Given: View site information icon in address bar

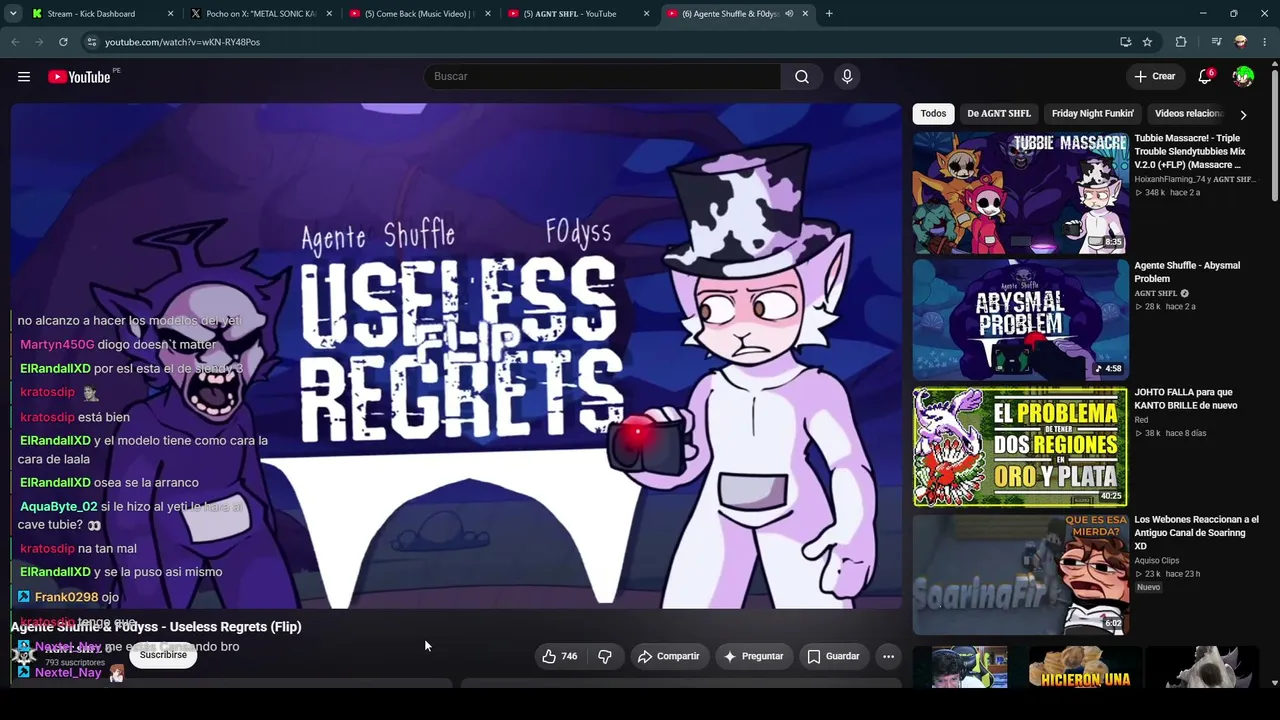Looking at the screenshot, I should click(x=91, y=42).
